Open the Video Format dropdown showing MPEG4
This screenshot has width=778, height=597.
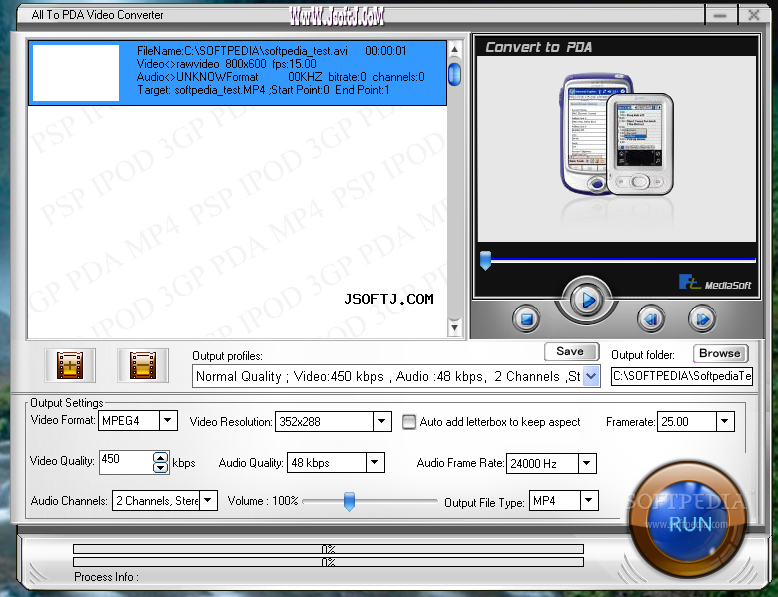tap(168, 421)
